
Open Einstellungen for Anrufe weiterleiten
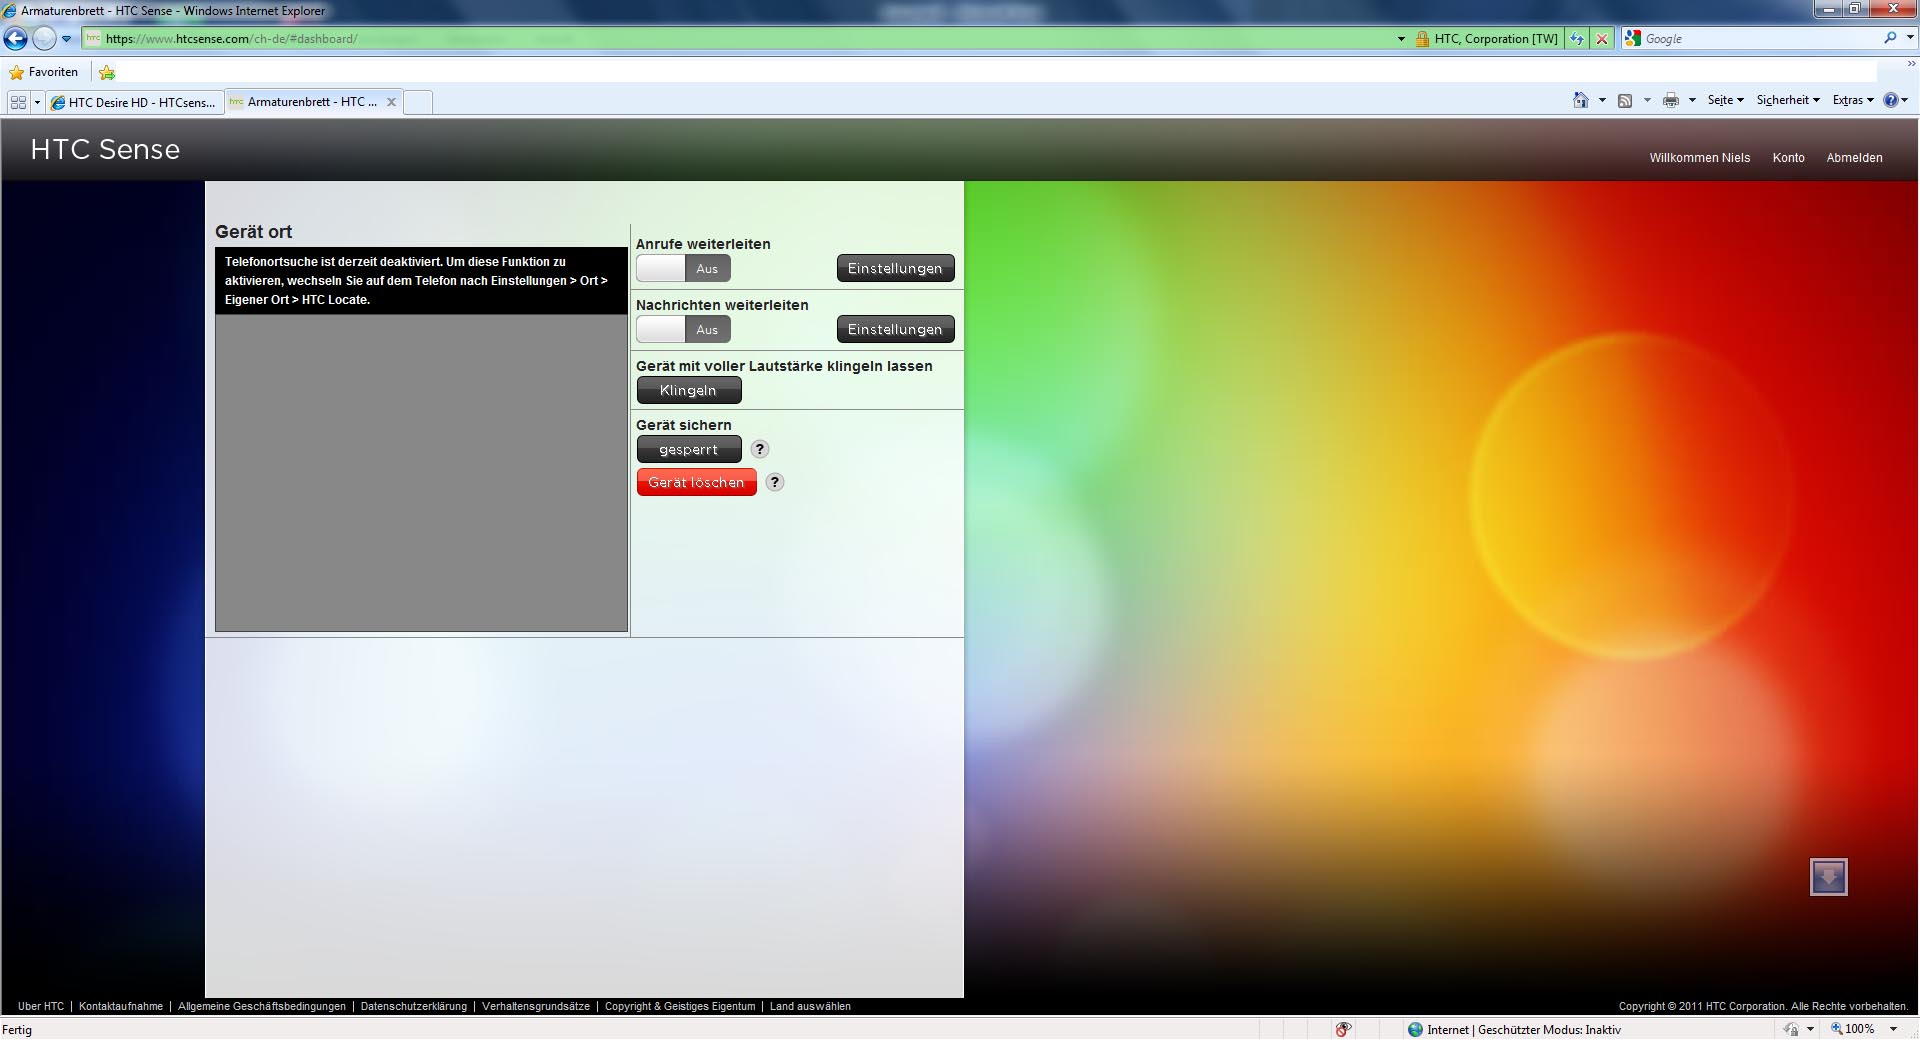(x=895, y=269)
